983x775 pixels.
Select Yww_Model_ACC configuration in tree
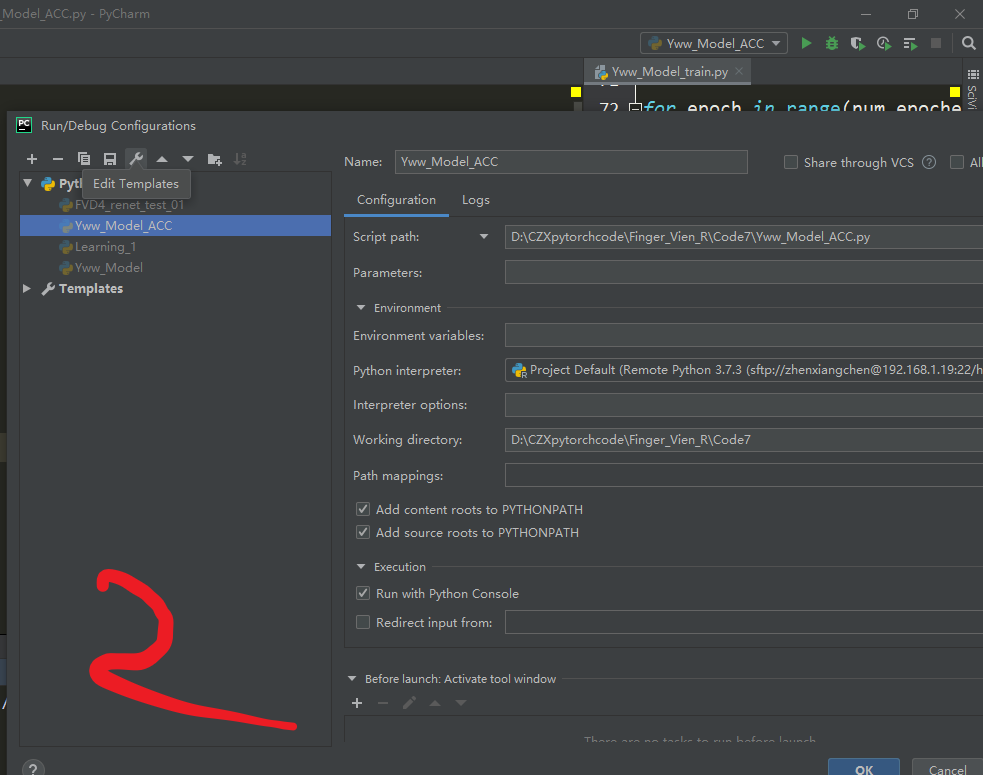pos(176,226)
